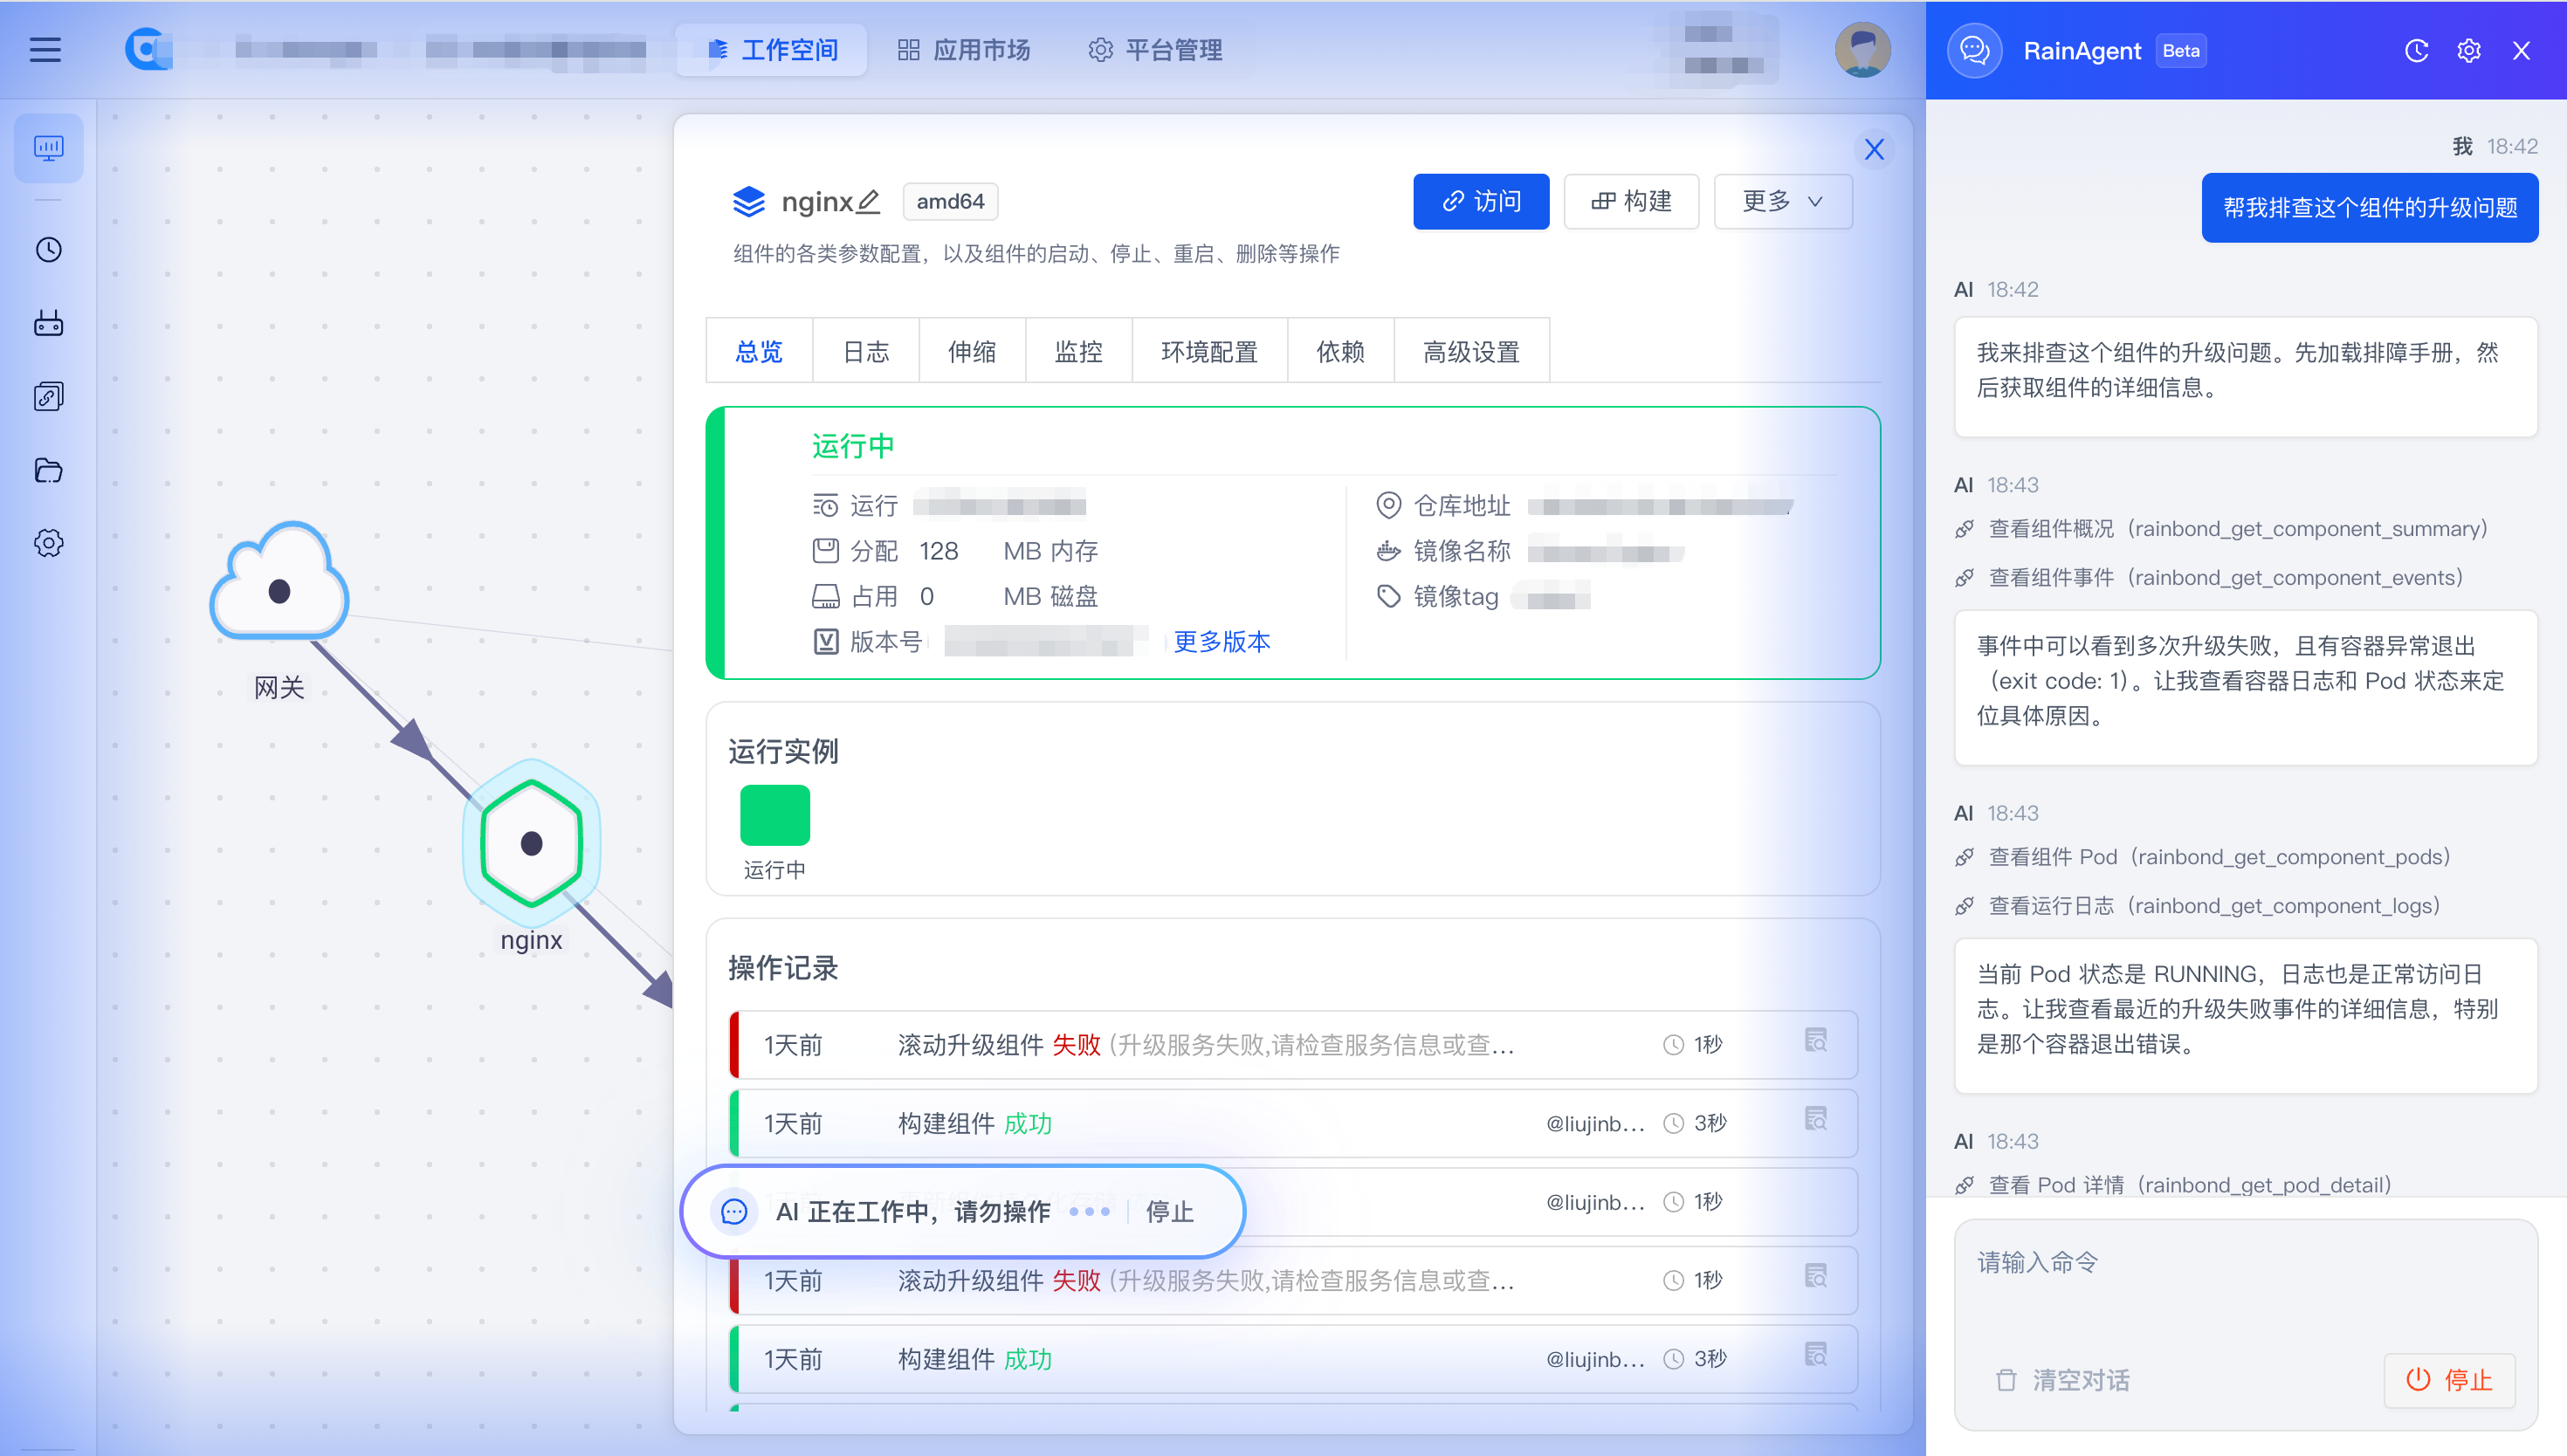Close the RainAgent panel

[2522, 50]
